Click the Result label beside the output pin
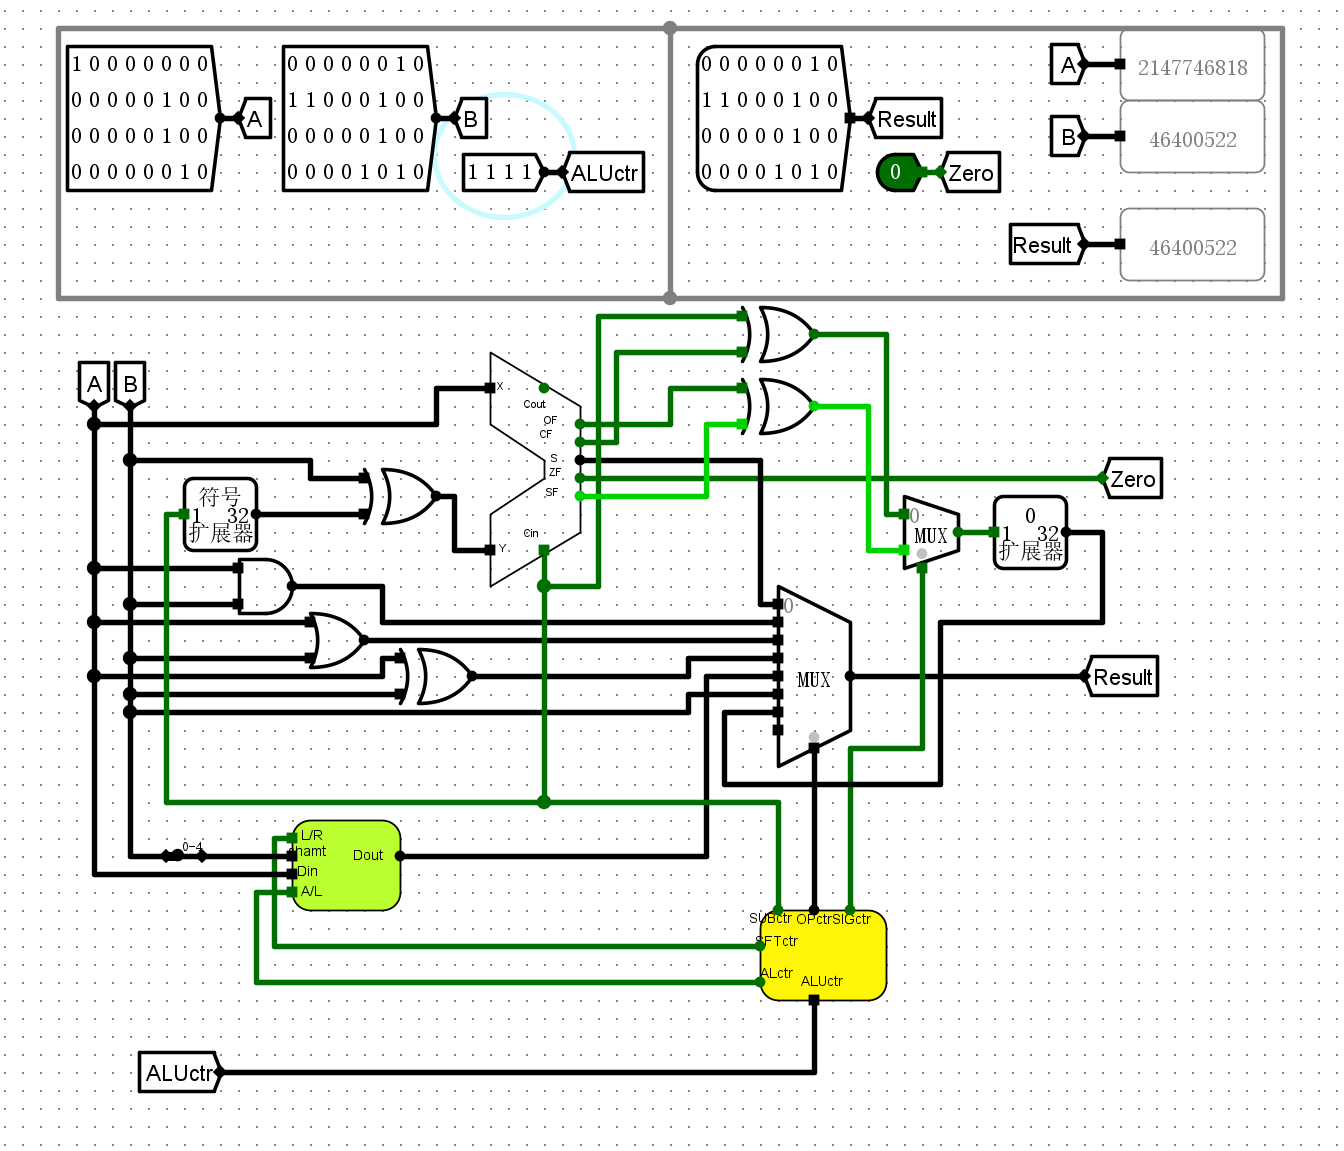This screenshot has height=1151, width=1344. [x=906, y=119]
